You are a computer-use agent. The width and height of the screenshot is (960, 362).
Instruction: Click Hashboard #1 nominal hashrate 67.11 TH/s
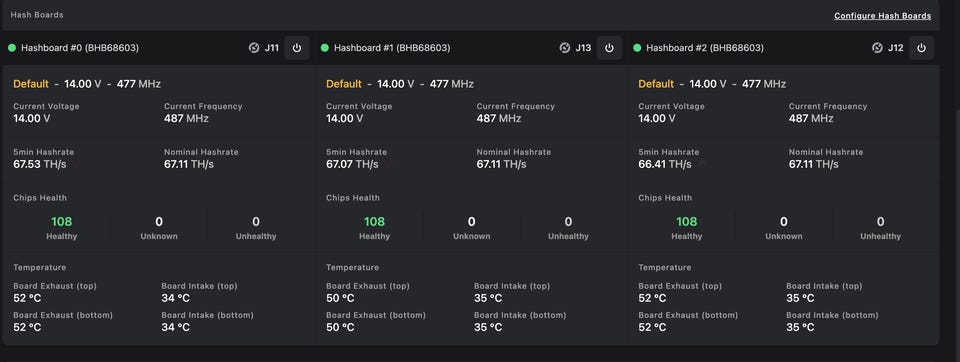[x=501, y=164]
